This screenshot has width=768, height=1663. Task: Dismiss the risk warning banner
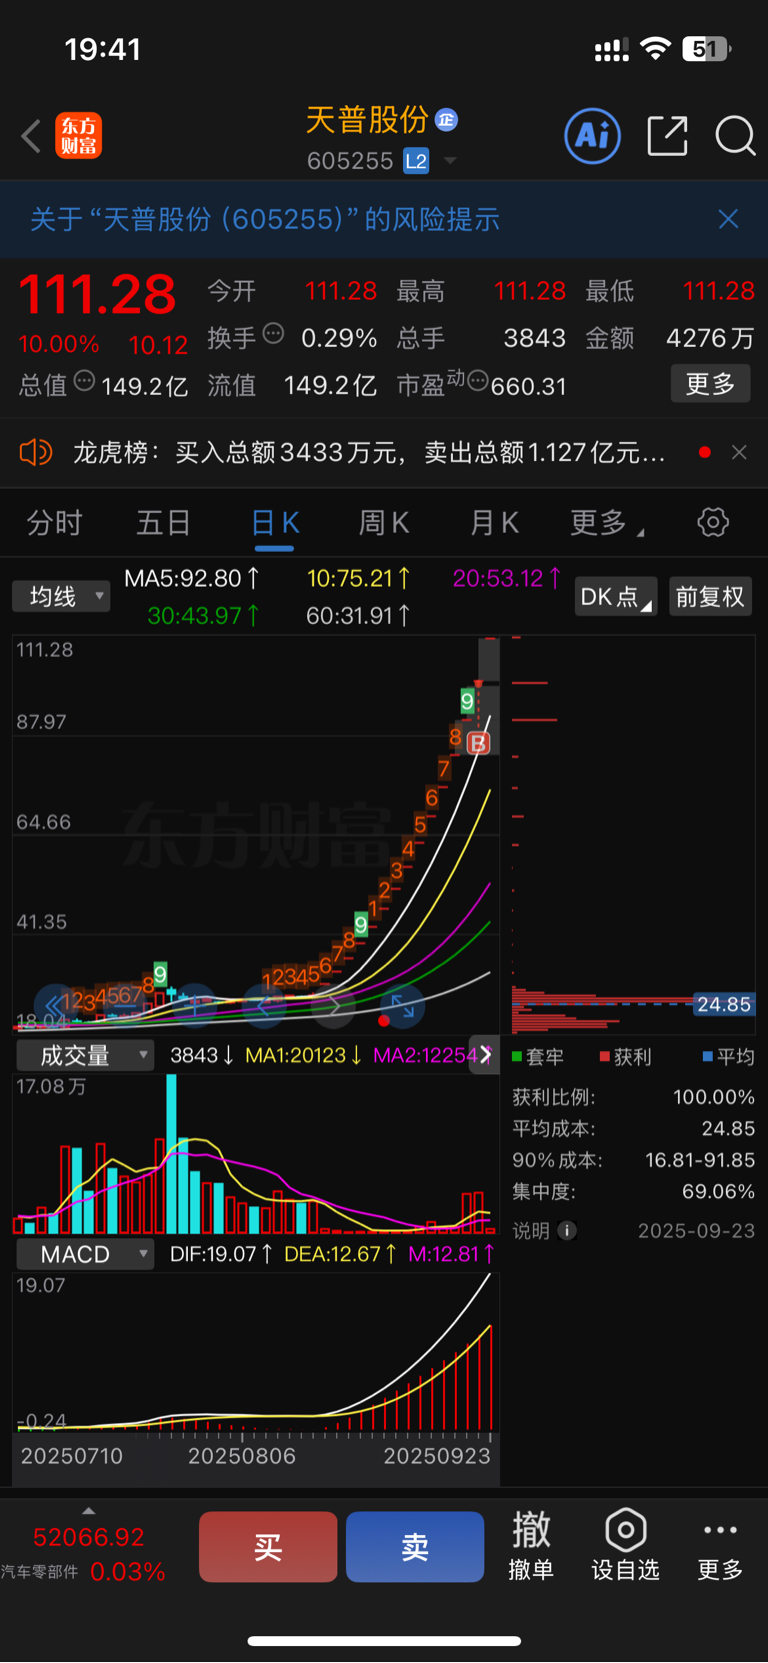pyautogui.click(x=728, y=219)
